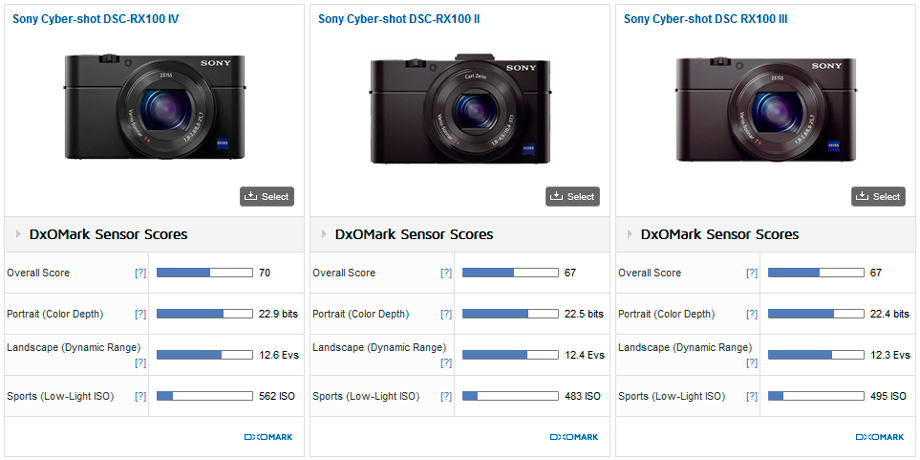Collapse the RX100 II DxOMark Sensor Scores section

coord(325,235)
